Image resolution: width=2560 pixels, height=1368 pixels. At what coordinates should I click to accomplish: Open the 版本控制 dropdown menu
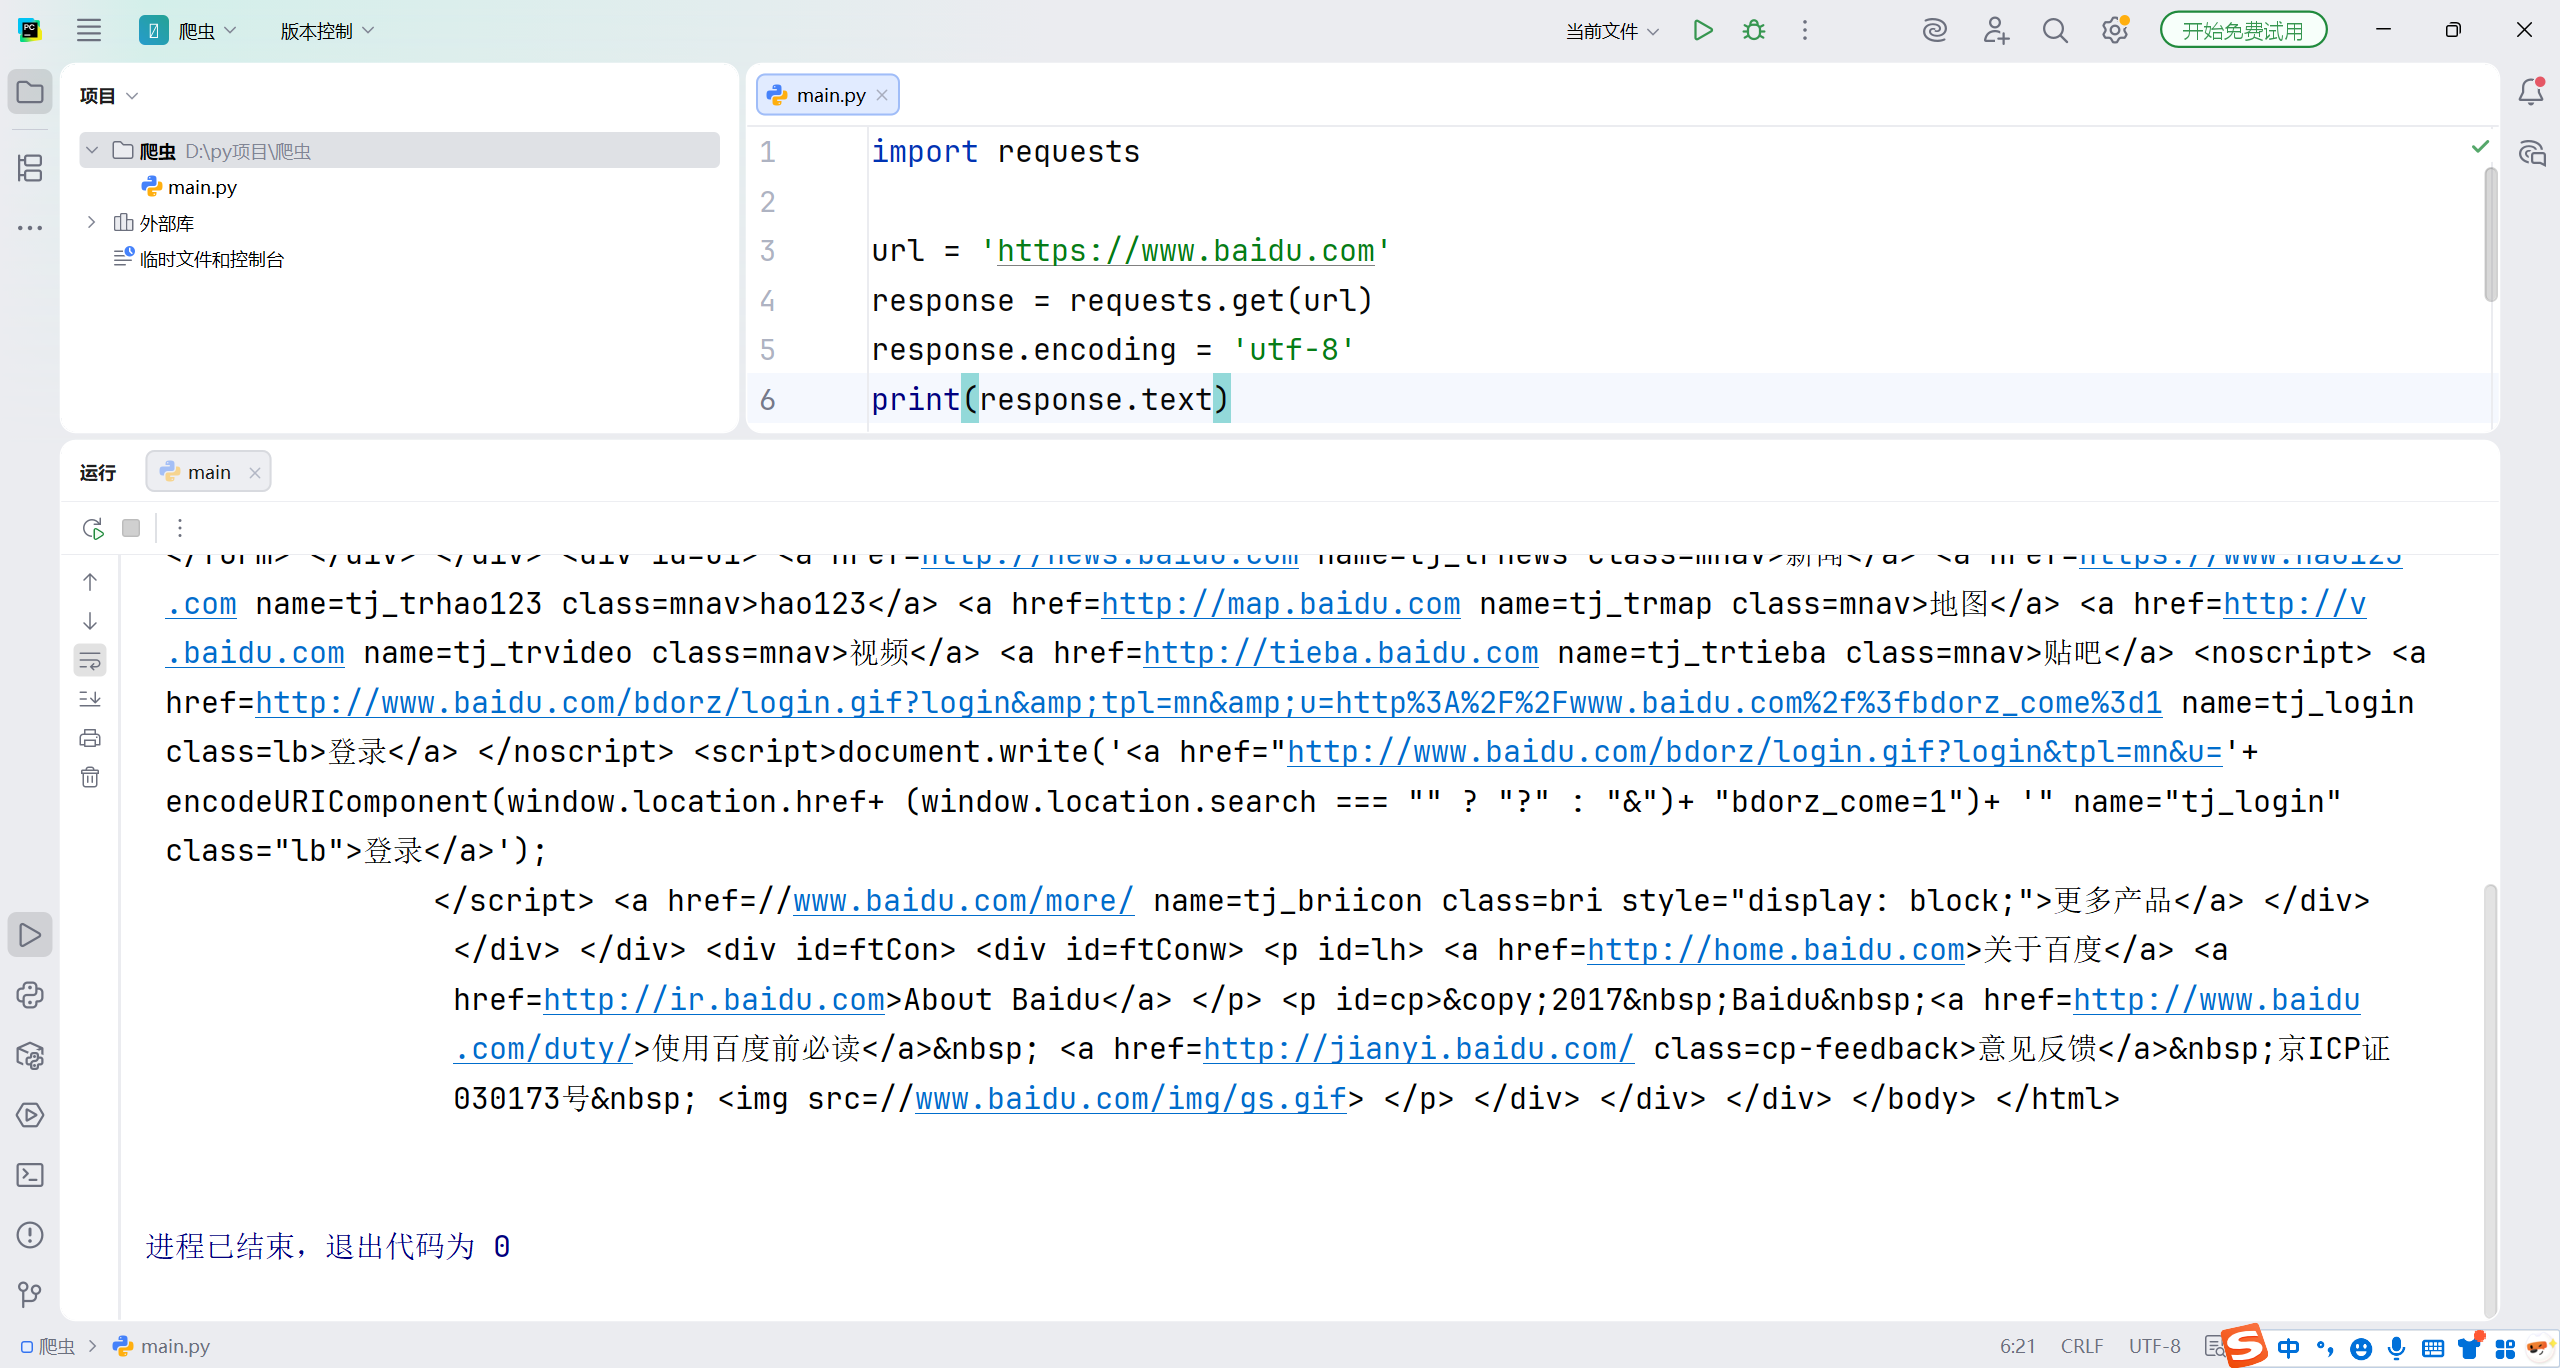327,31
